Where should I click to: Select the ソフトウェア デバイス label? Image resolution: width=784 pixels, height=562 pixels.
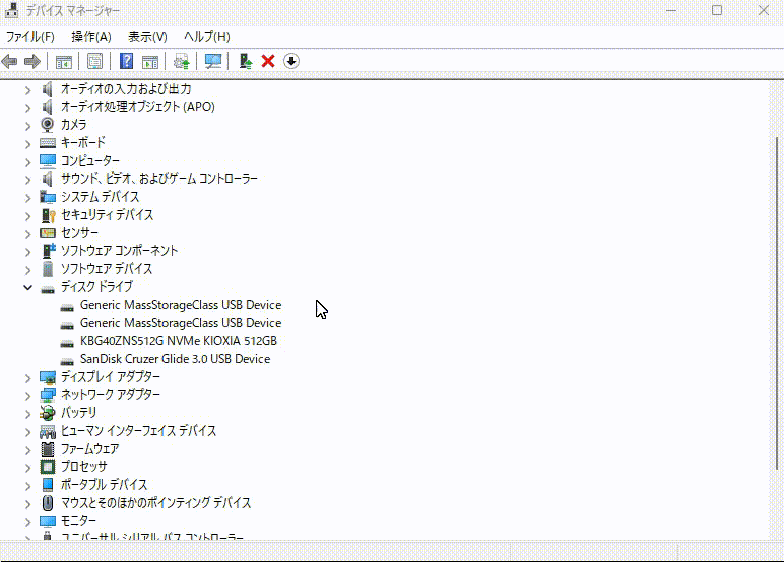(x=106, y=268)
